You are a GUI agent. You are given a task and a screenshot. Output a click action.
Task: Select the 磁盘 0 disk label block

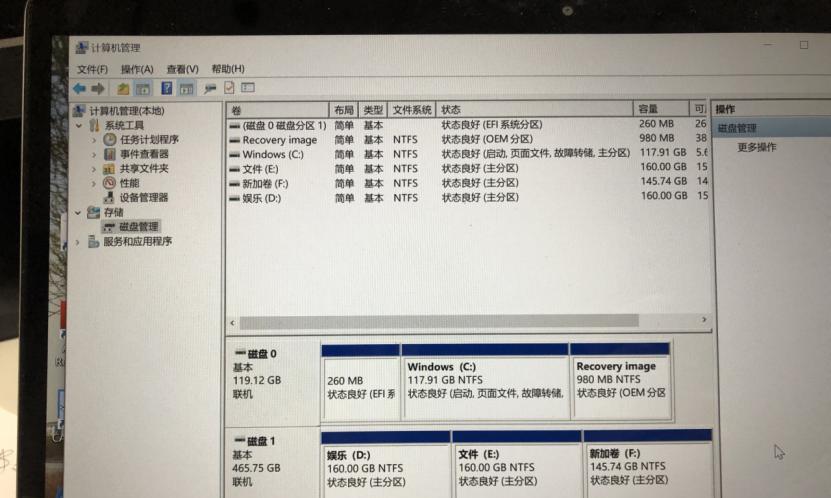(x=273, y=381)
